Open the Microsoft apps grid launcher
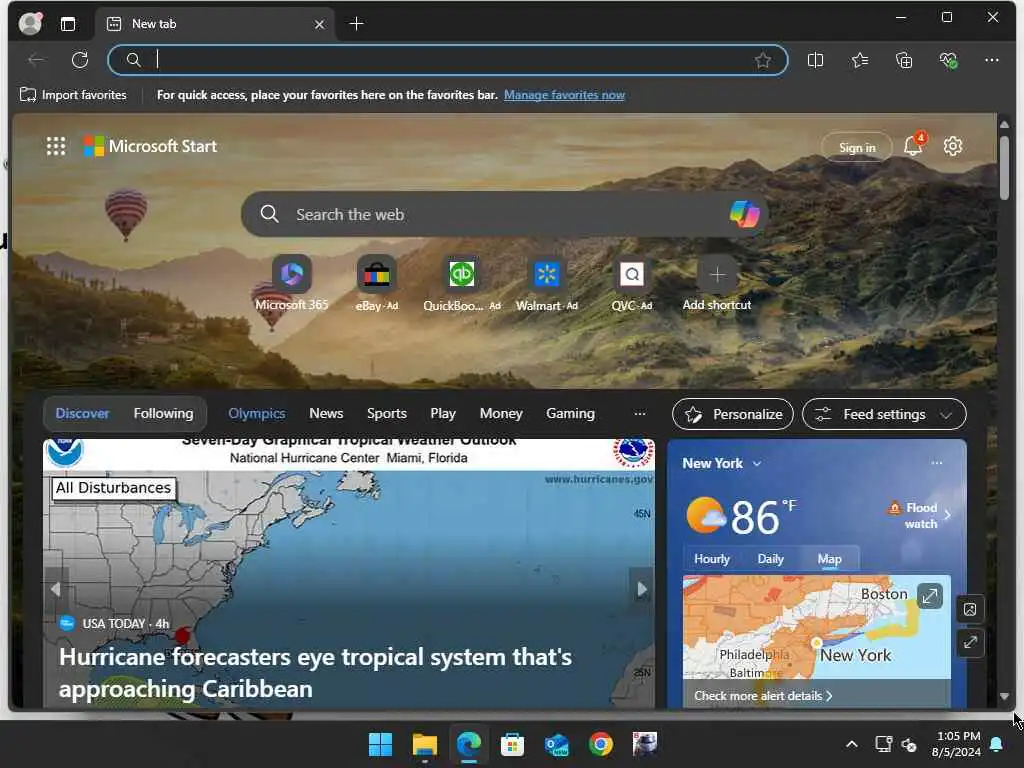 pos(56,146)
